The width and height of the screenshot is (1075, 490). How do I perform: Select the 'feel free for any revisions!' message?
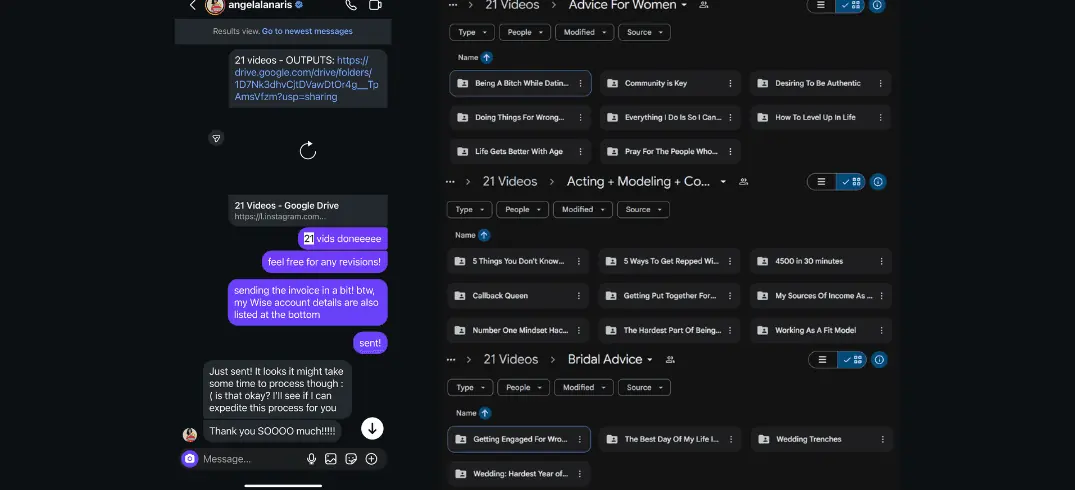[x=324, y=262]
